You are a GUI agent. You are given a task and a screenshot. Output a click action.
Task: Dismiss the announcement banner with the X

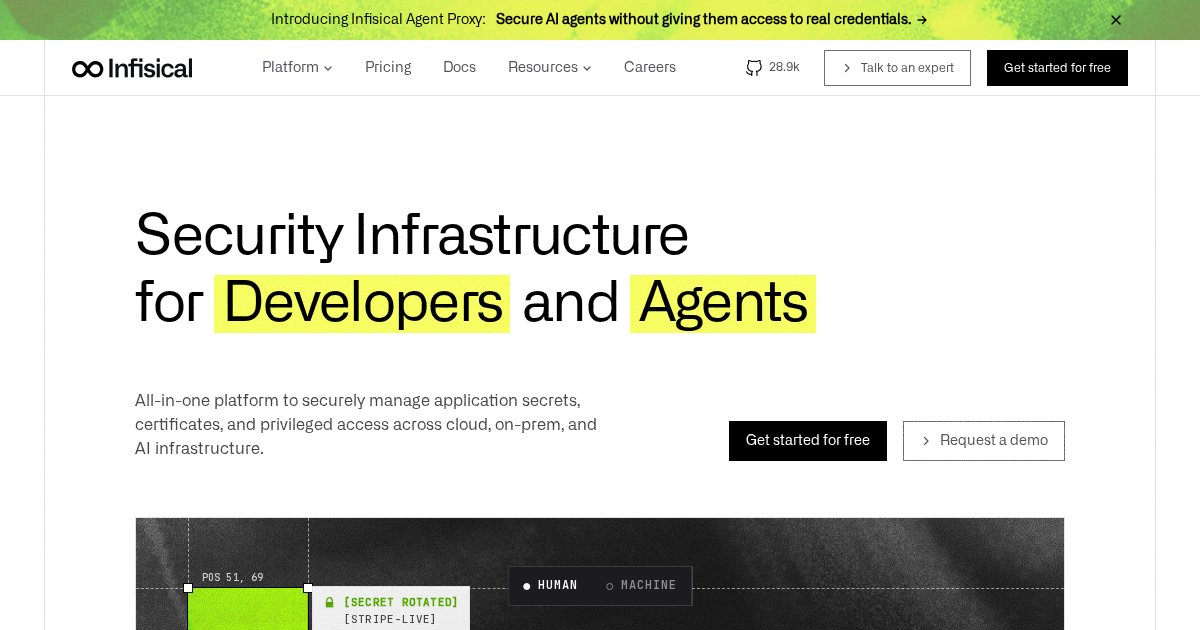click(1116, 20)
